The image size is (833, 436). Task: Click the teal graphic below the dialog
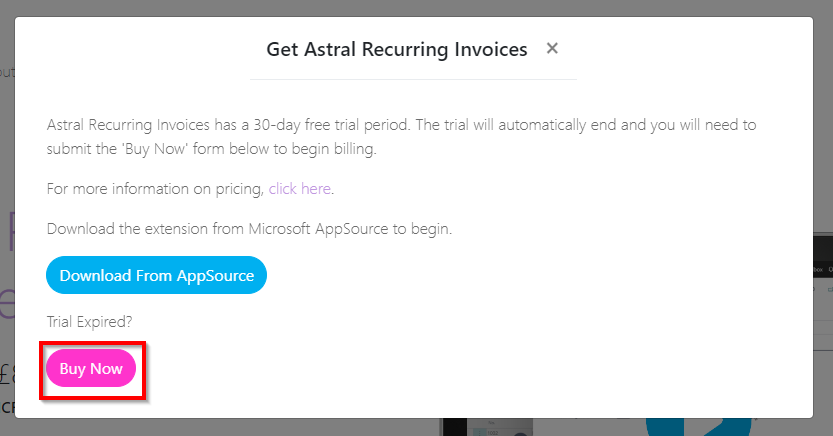[x=700, y=427]
